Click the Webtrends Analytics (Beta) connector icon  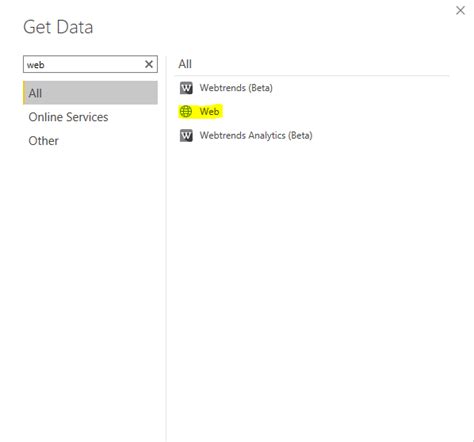coord(186,136)
